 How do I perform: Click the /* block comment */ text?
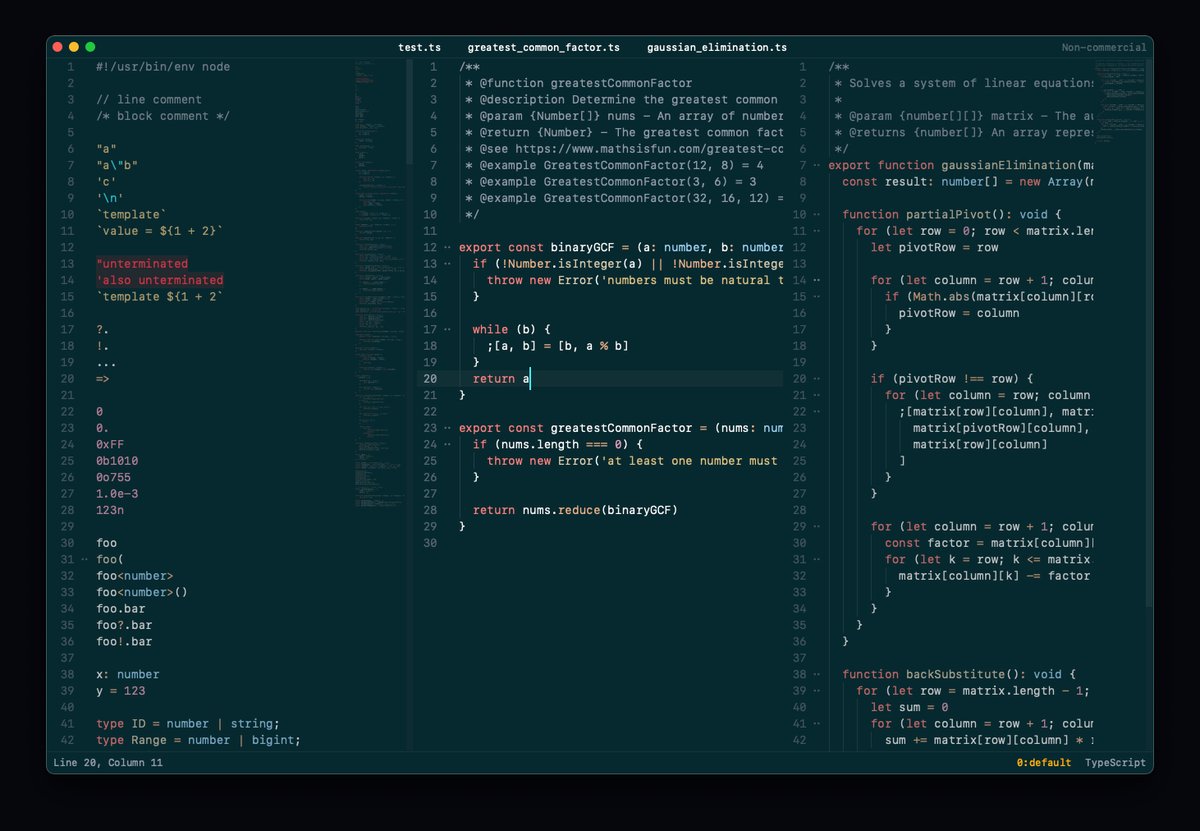click(x=163, y=116)
